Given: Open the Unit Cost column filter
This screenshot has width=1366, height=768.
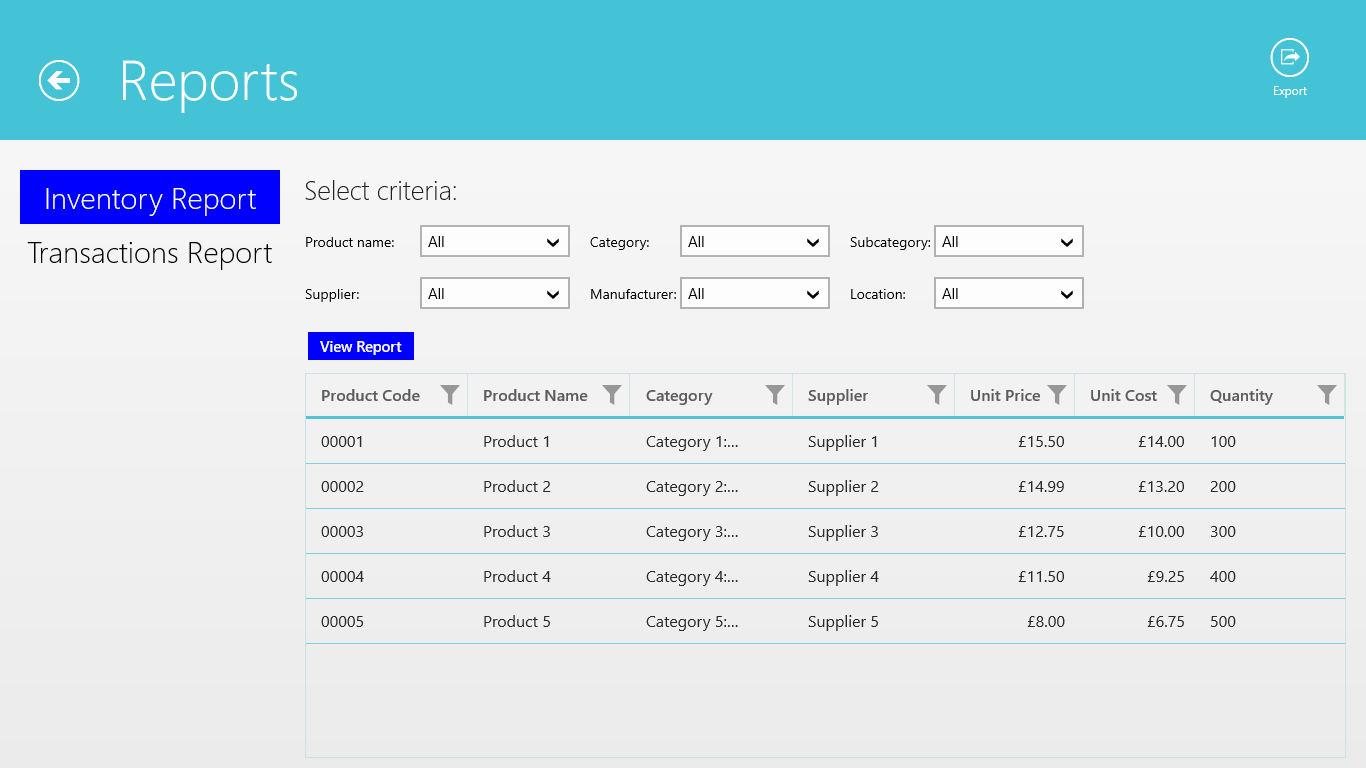Looking at the screenshot, I should (1177, 395).
